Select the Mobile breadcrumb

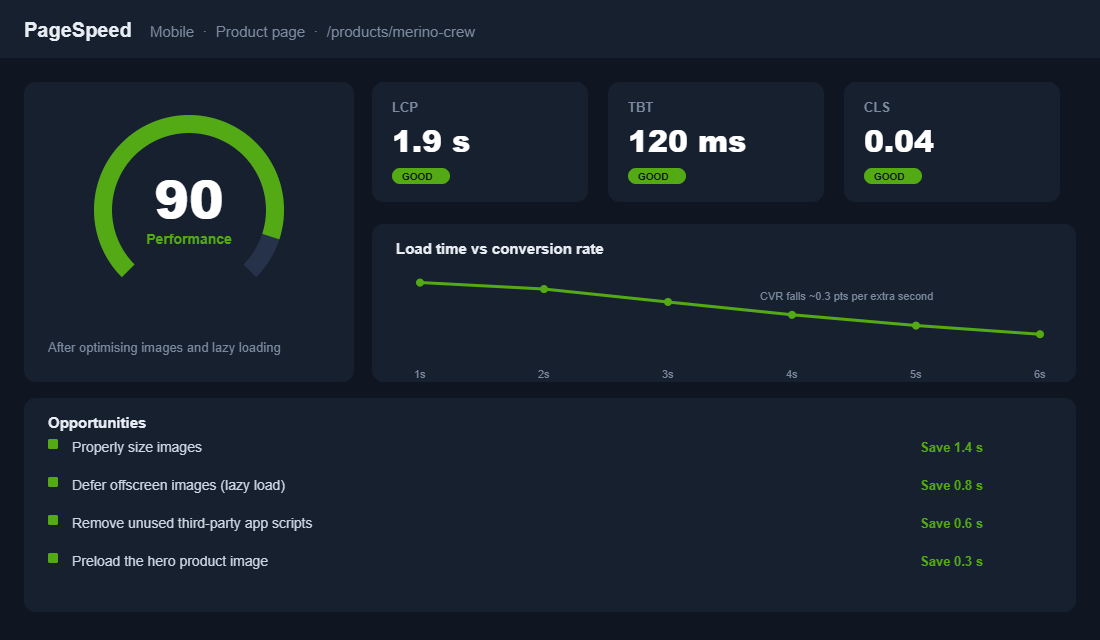point(172,32)
